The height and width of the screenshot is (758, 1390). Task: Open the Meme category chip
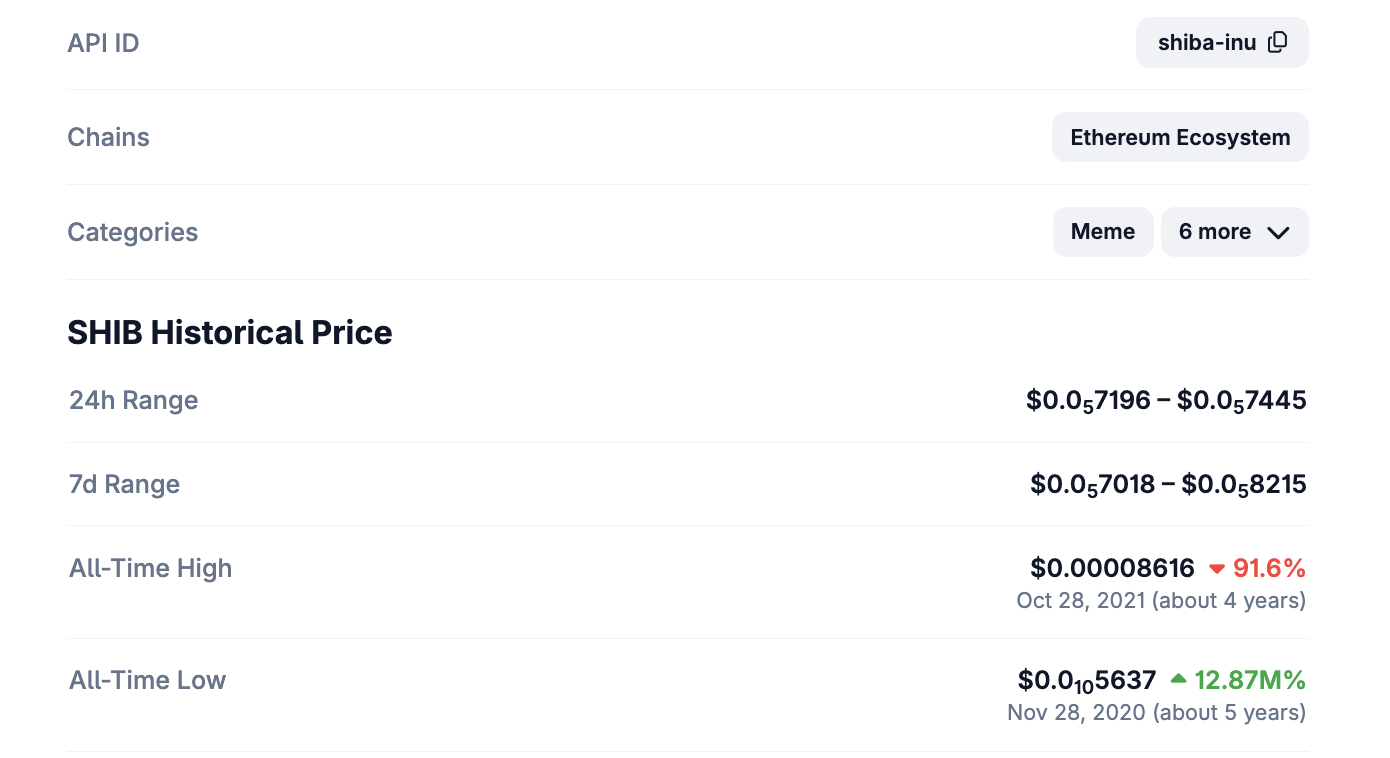[x=1102, y=232]
